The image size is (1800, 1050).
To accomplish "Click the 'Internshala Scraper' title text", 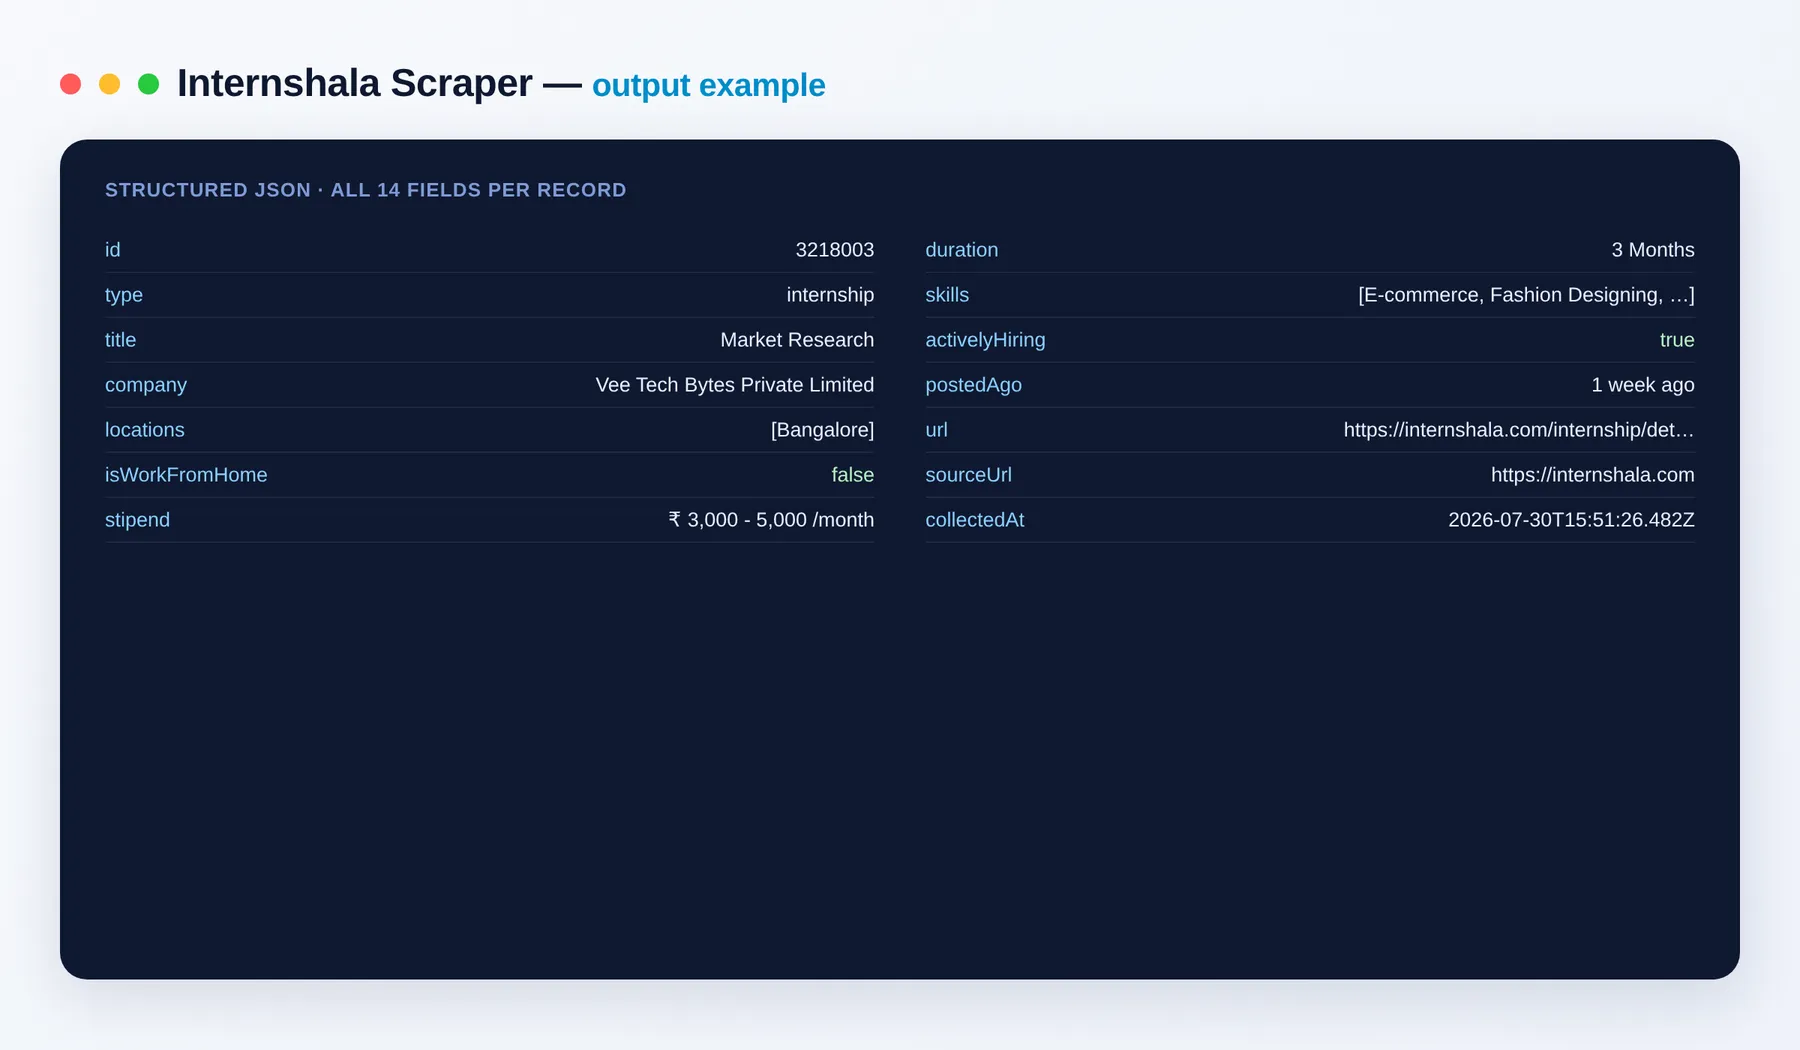I will [x=354, y=84].
